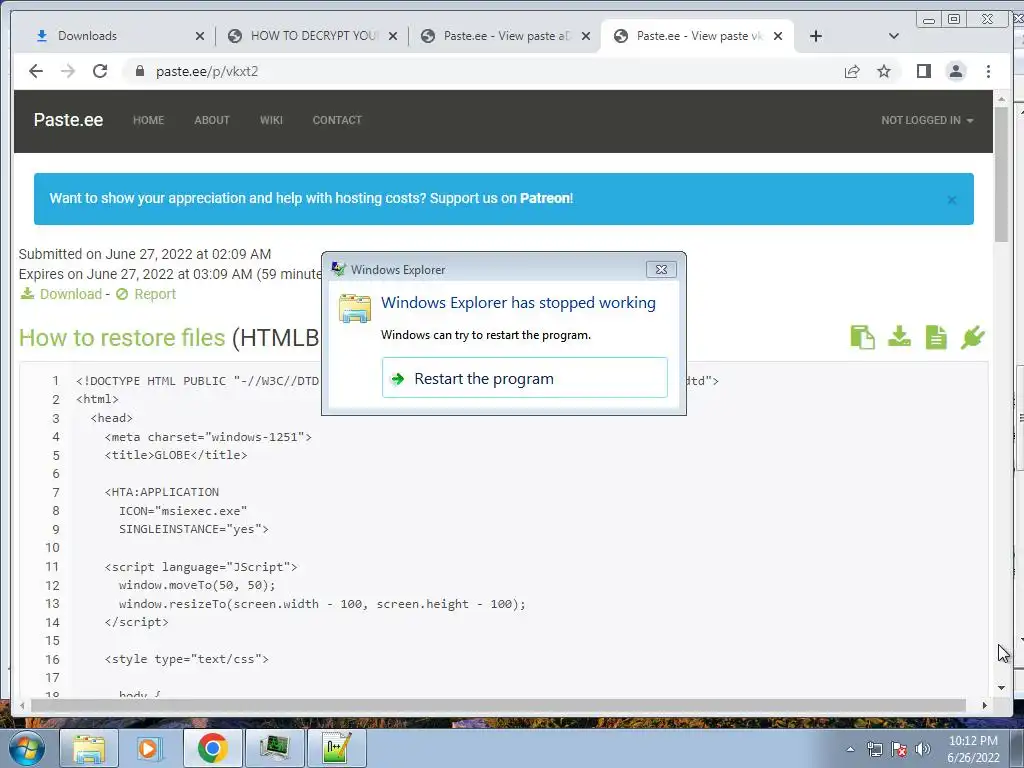Bookmark this tab with the star icon

(x=884, y=71)
